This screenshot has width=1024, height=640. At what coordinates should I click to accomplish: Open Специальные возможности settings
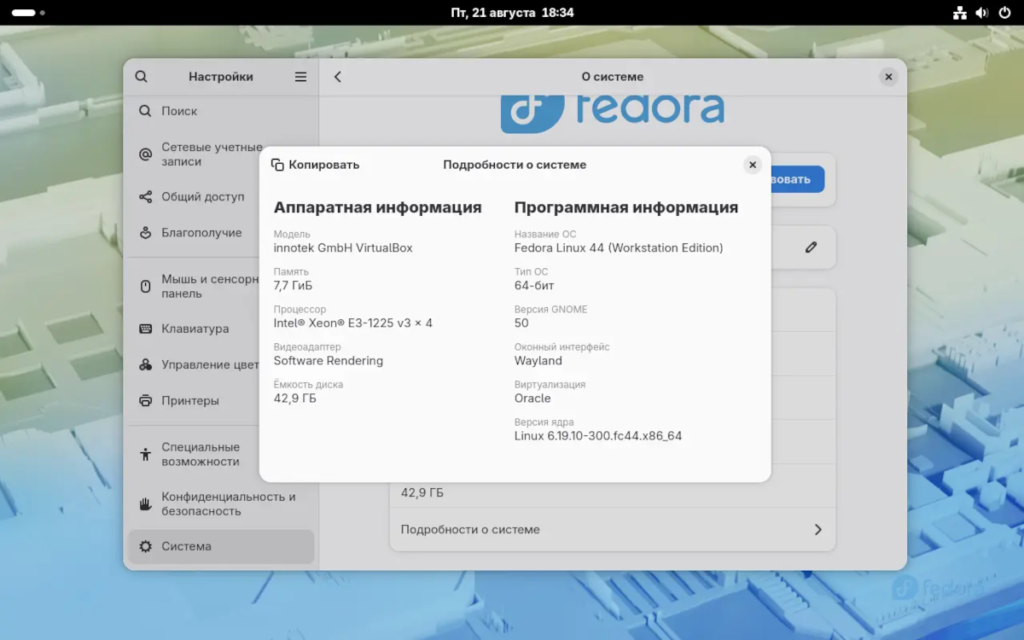(x=221, y=454)
